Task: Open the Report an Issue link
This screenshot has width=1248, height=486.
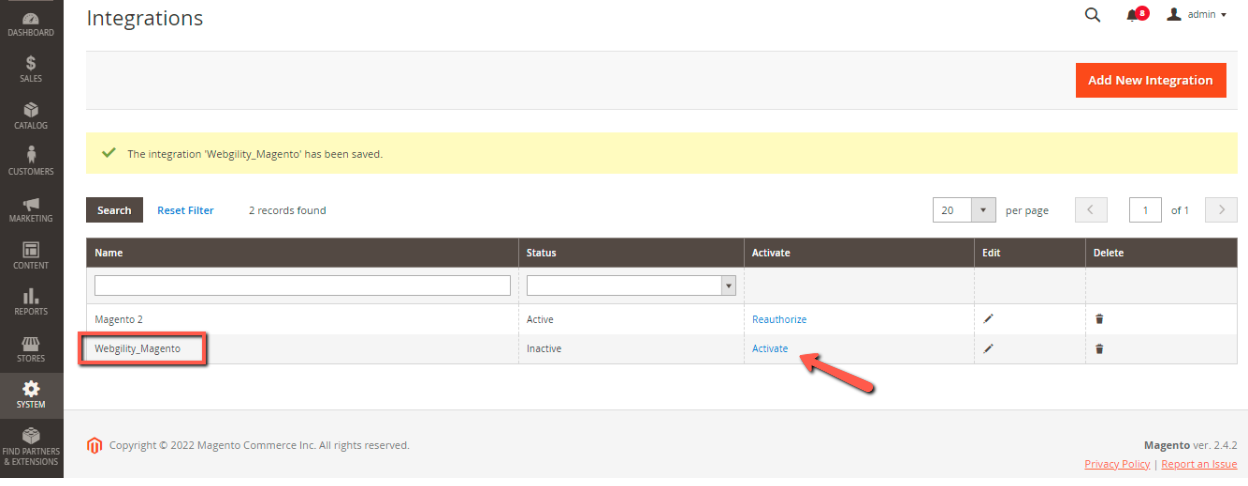Action: point(1199,464)
